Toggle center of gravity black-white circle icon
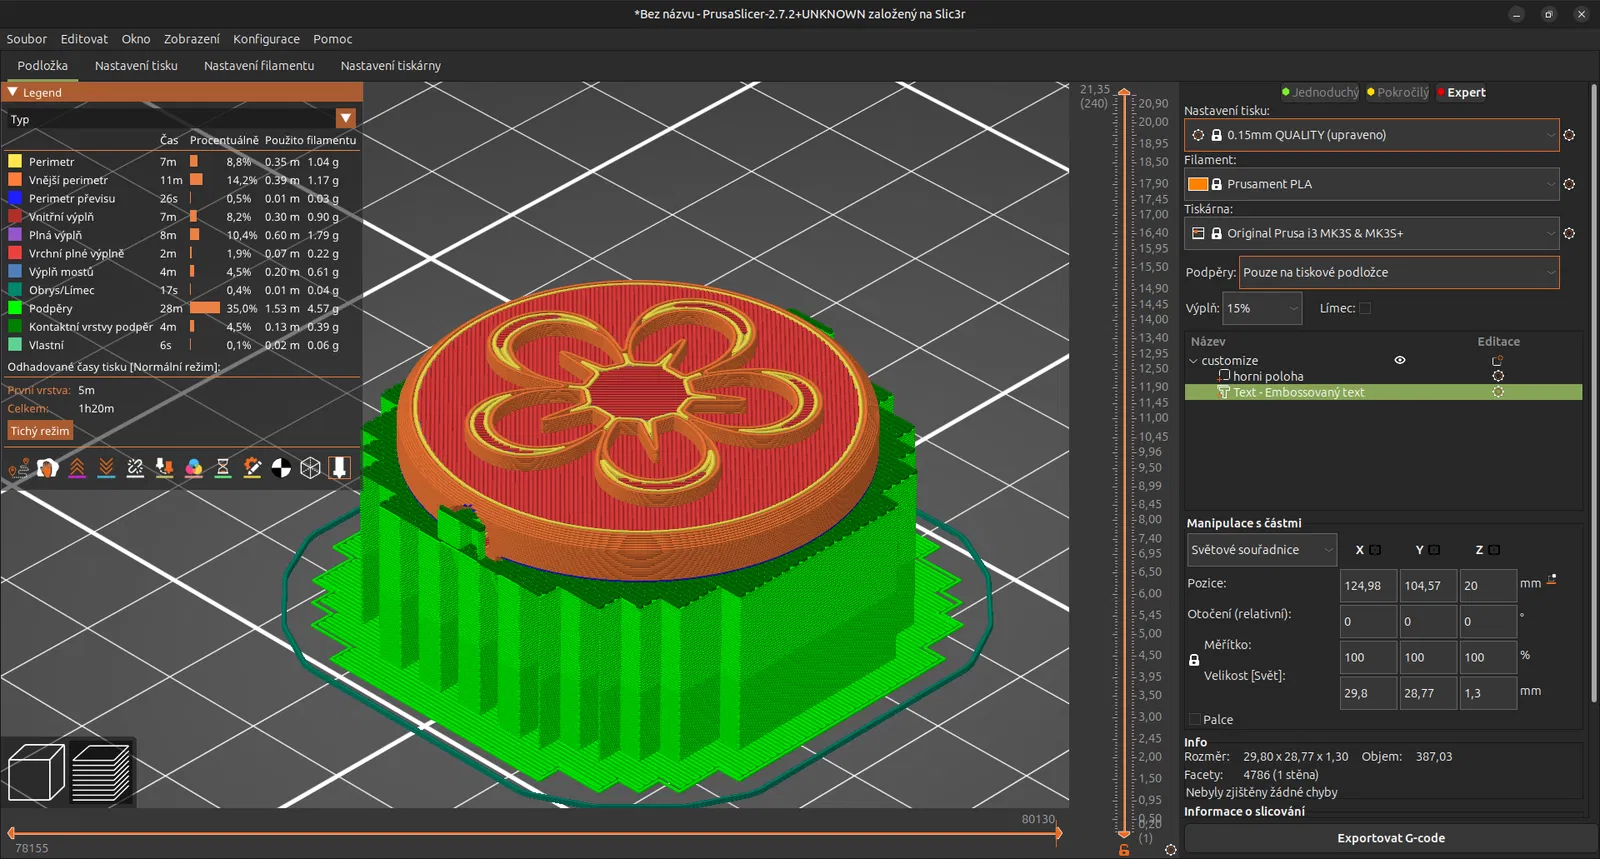Screen dimensions: 1600x859 (282, 468)
